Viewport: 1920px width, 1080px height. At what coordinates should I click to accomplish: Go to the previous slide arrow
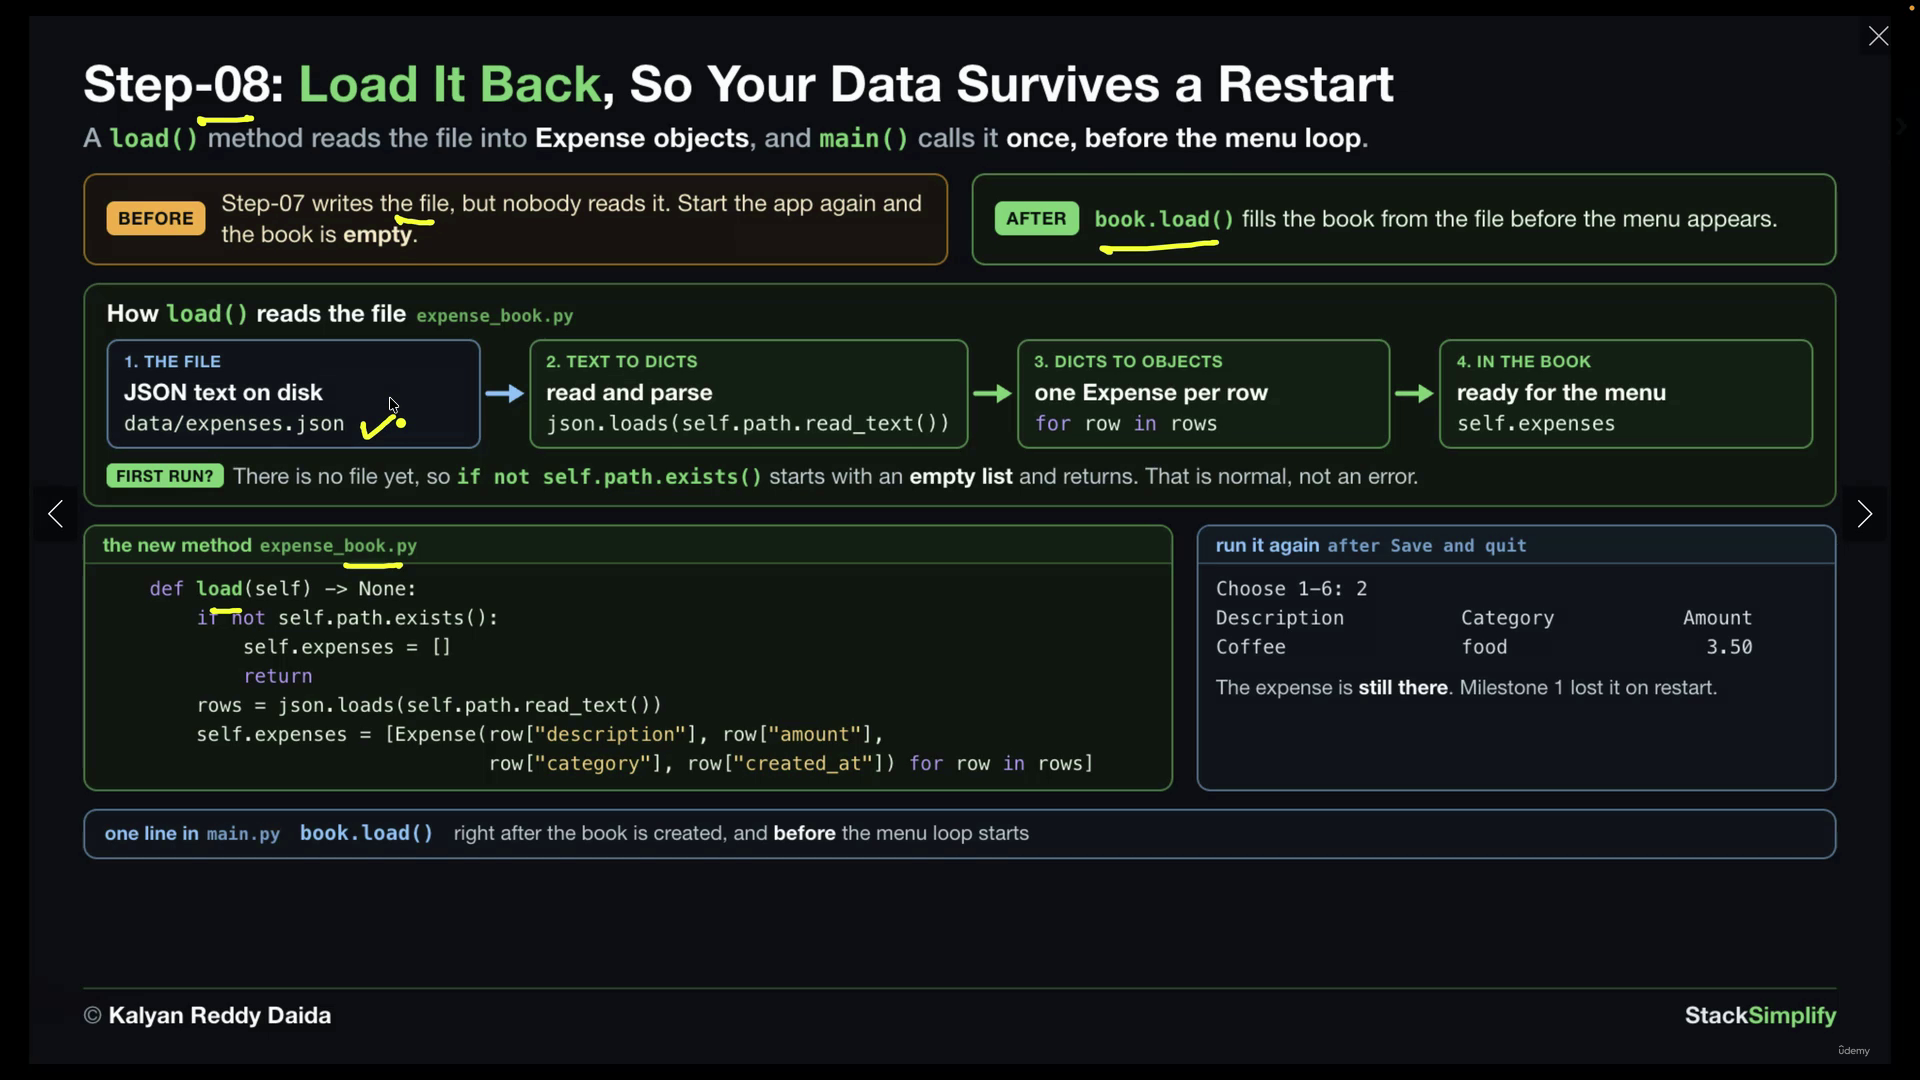point(56,514)
